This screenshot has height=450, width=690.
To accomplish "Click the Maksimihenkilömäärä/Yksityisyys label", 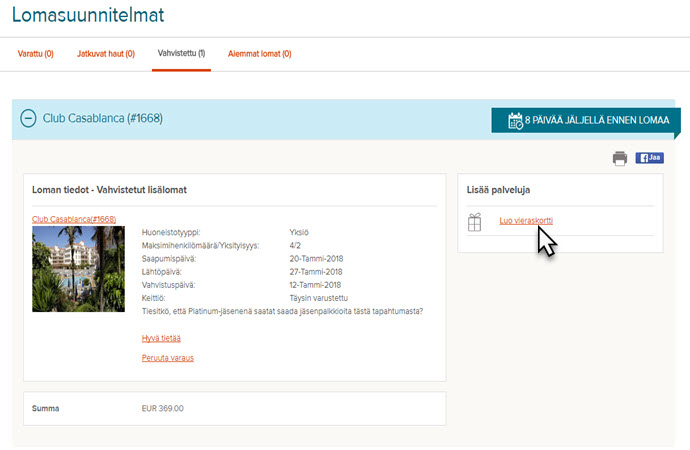I will 201,245.
